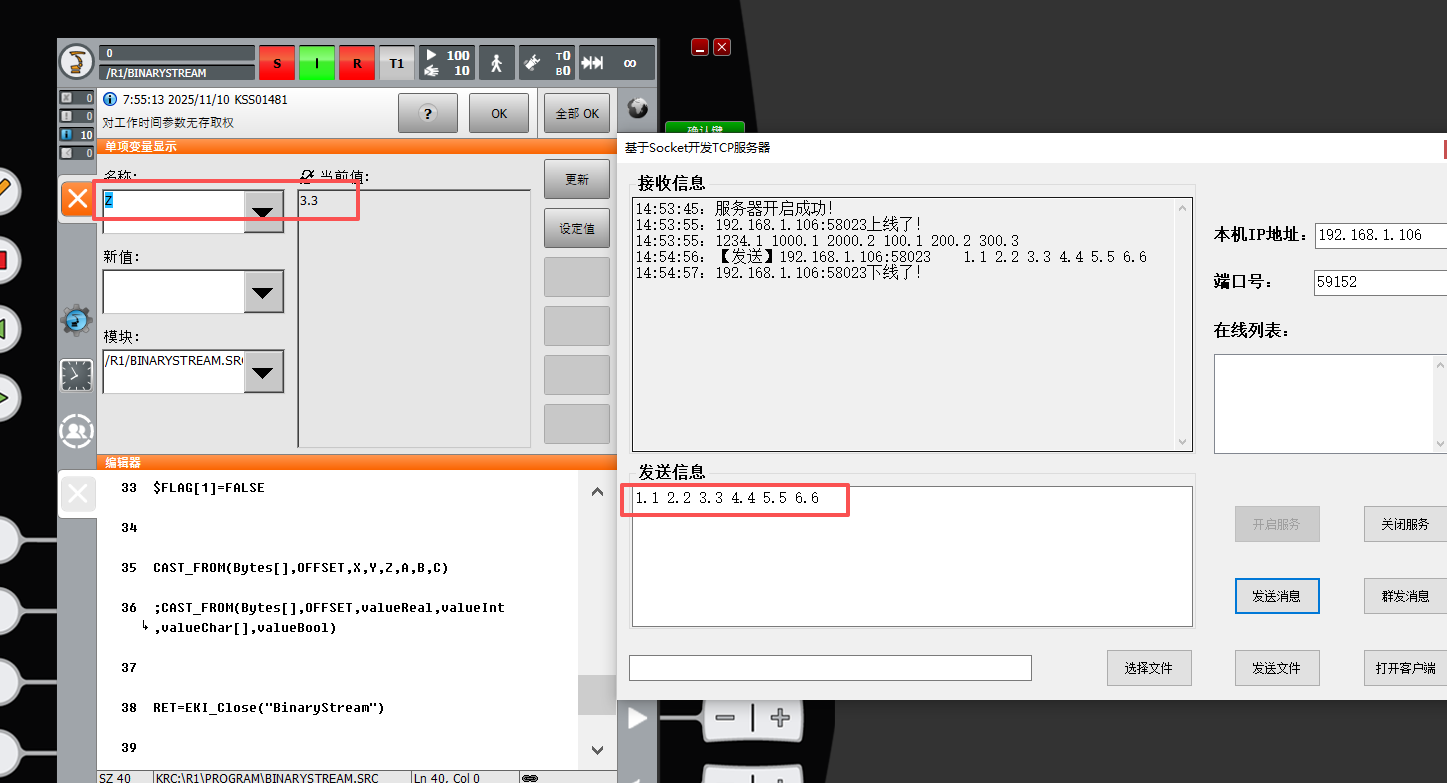The image size is (1447, 783).
Task: Click 发送消息 button in TCP server window
Action: [x=1277, y=596]
